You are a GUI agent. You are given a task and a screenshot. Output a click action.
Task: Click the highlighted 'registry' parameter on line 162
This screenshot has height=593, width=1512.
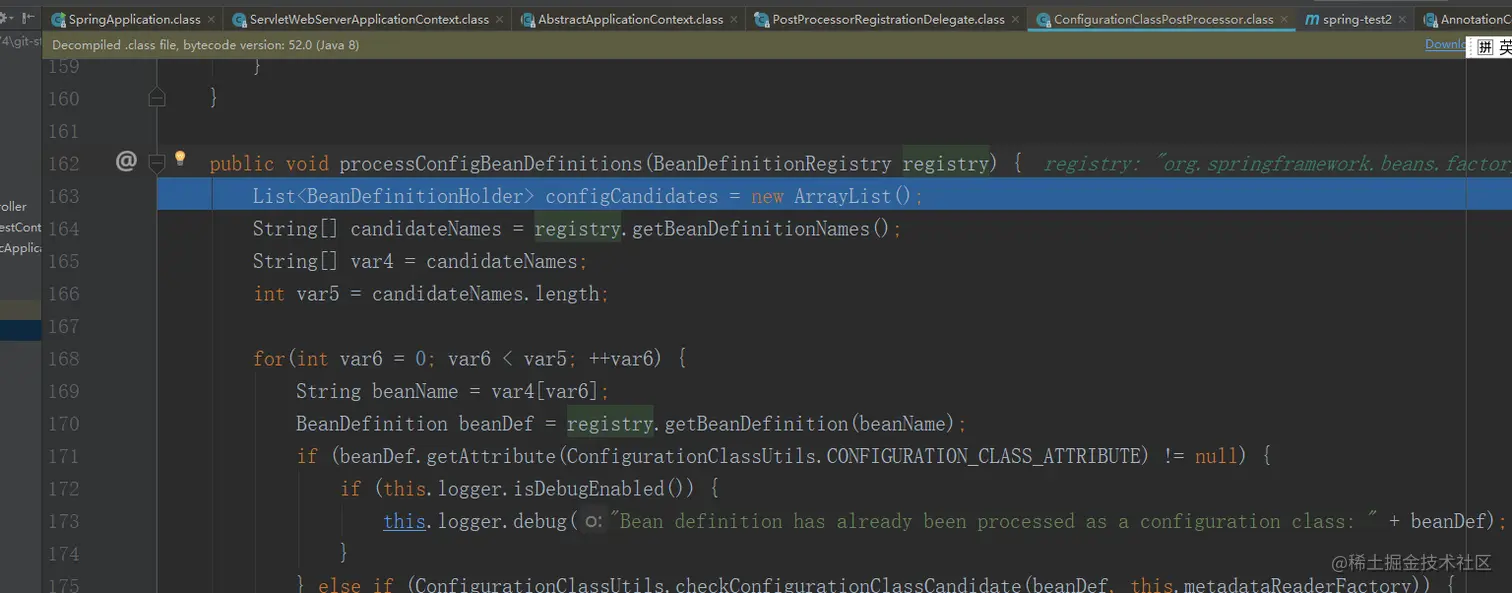coord(946,163)
